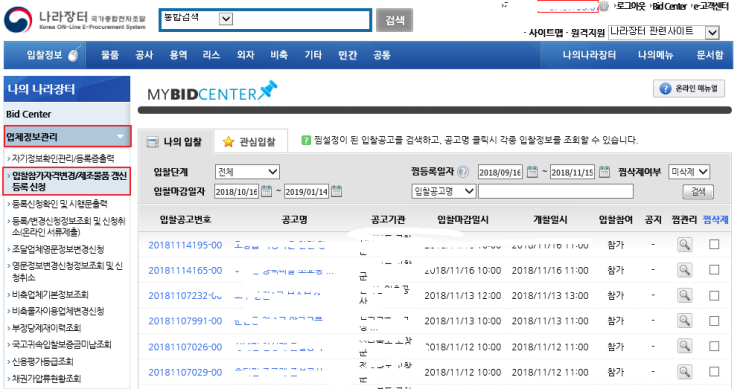Viewport: 743px width, 389px height.
Task: Click magnifier icon for bid 20181107232-00
Action: 684,296
